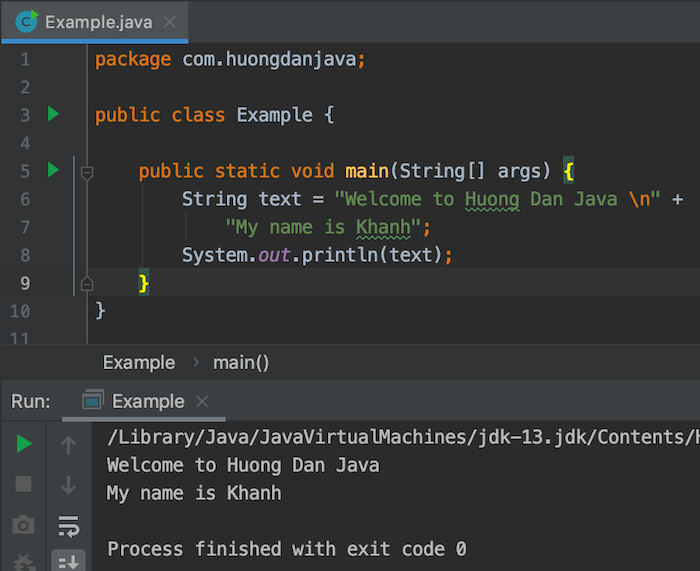Click Process finished with exit code 0
The width and height of the screenshot is (700, 571).
pos(287,549)
